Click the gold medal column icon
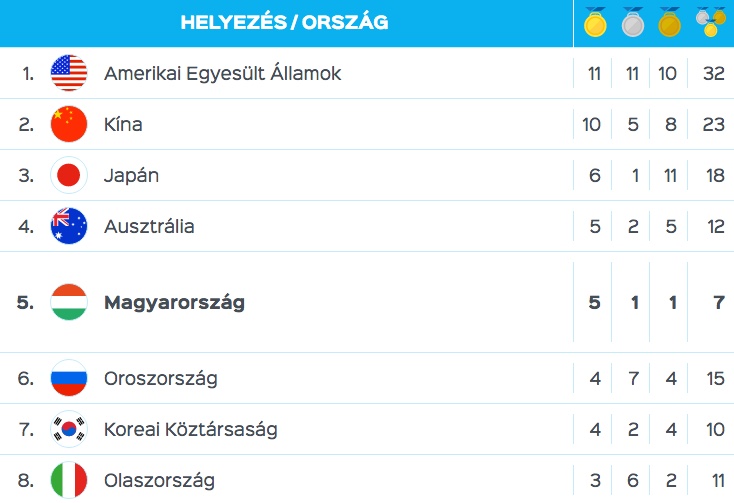Image resolution: width=734 pixels, height=503 pixels. 595,22
